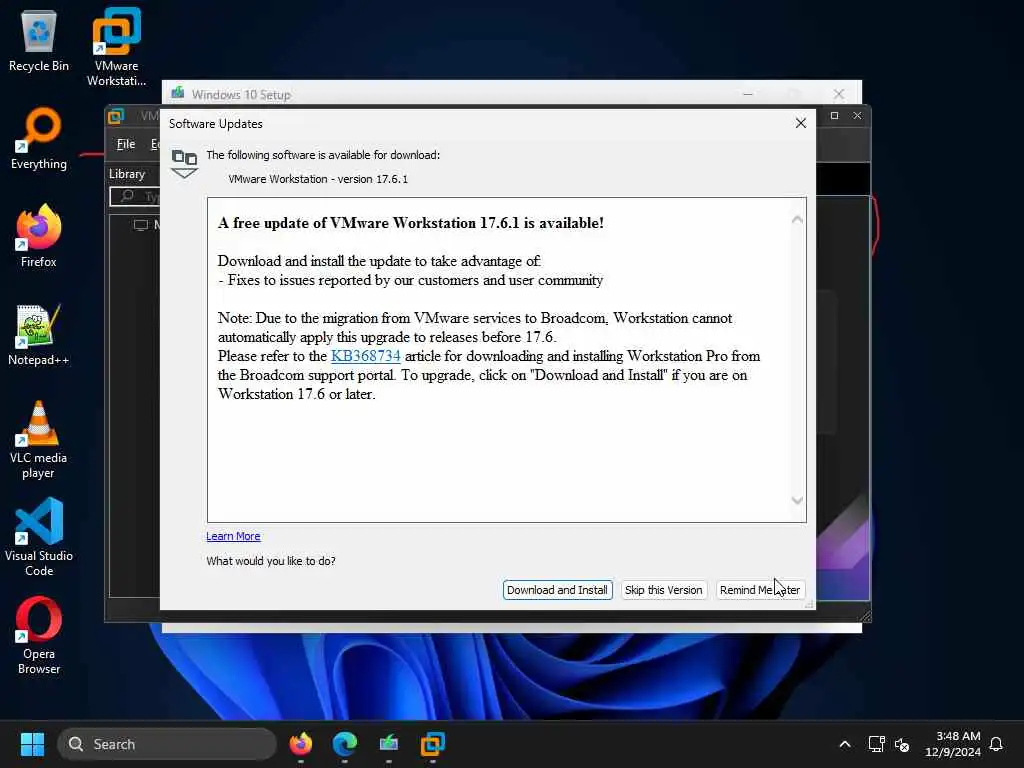This screenshot has width=1024, height=768.
Task: Open Firefox desktop shortcut
Action: point(39,236)
